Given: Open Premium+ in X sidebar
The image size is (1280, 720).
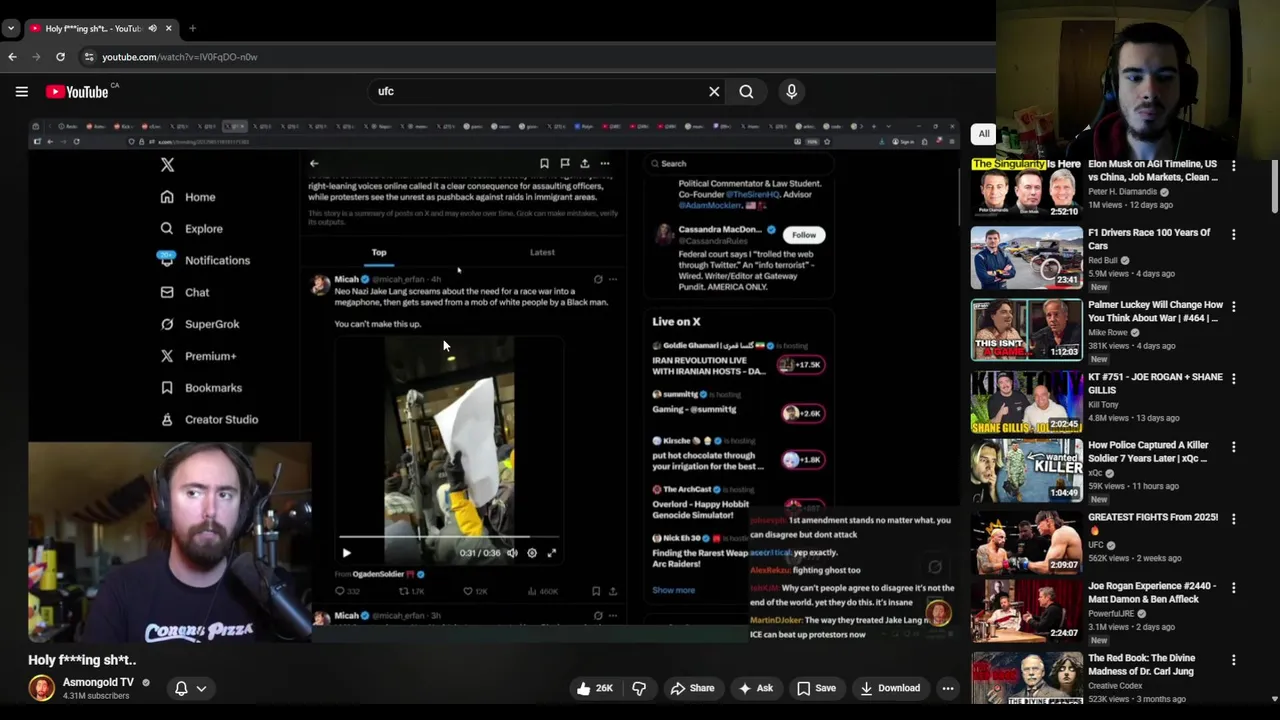Looking at the screenshot, I should coord(197,356).
